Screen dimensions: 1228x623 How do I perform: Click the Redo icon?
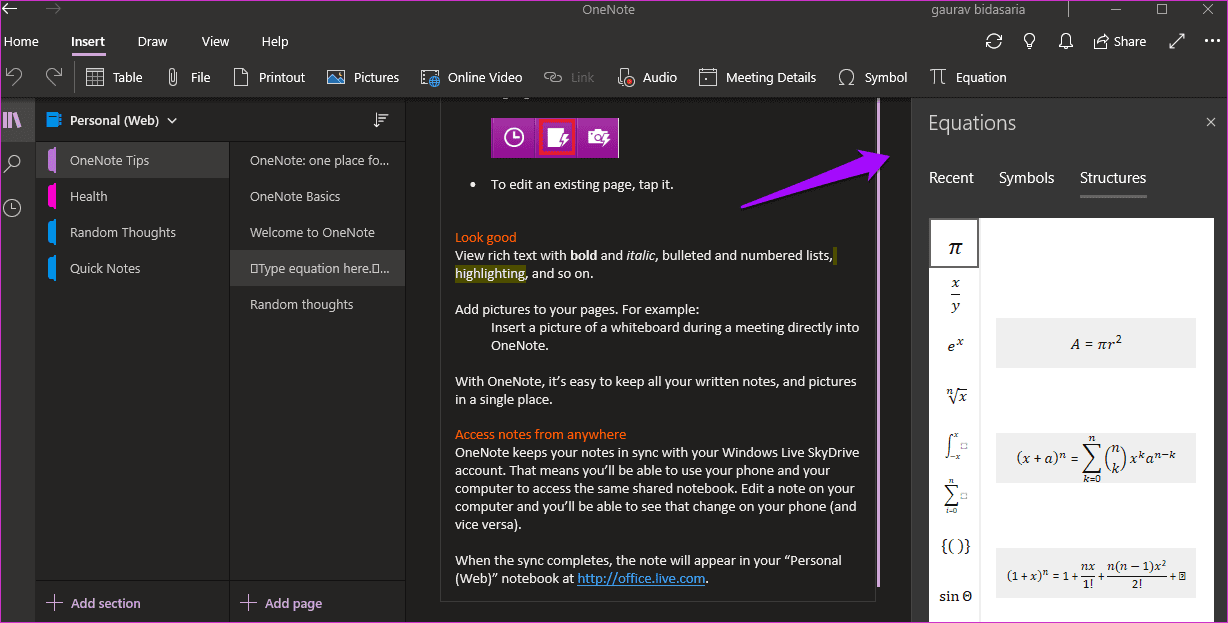click(x=54, y=77)
